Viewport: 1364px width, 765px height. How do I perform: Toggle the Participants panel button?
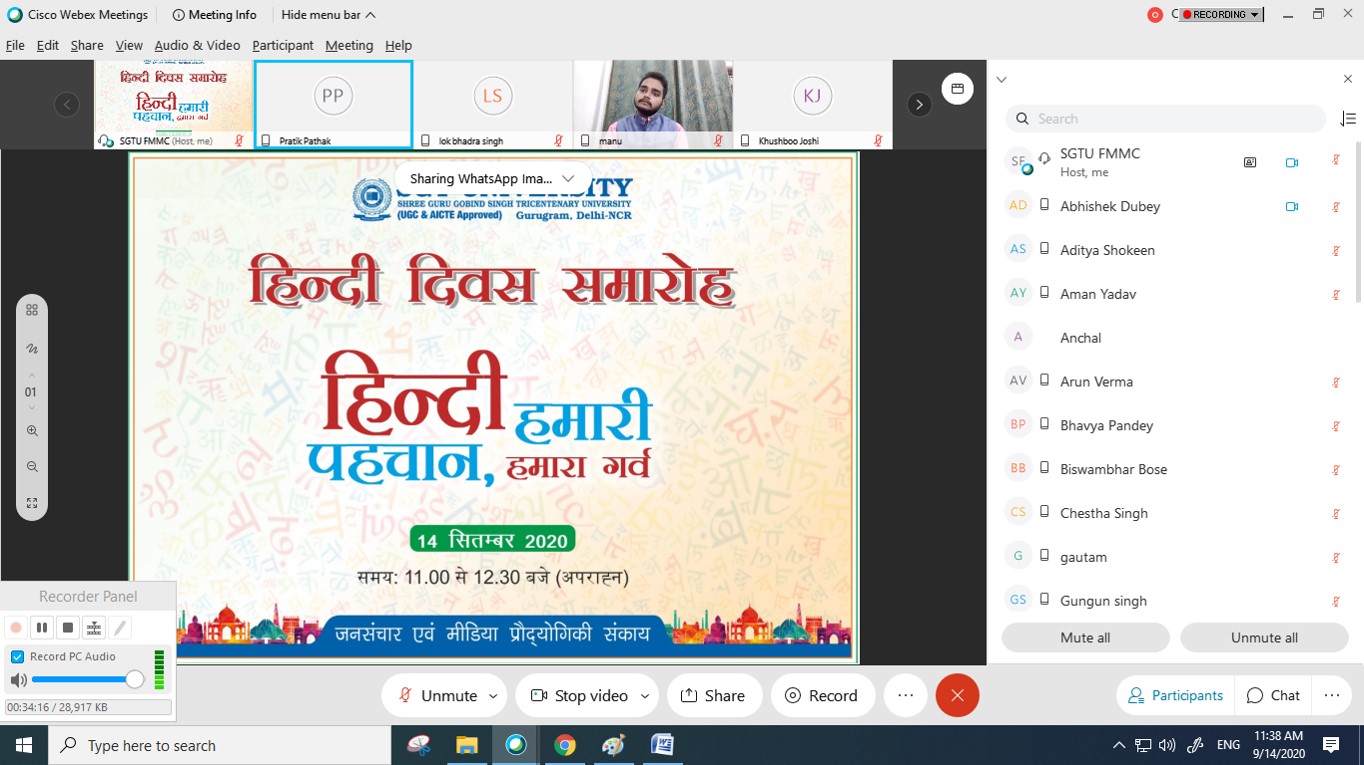1175,696
